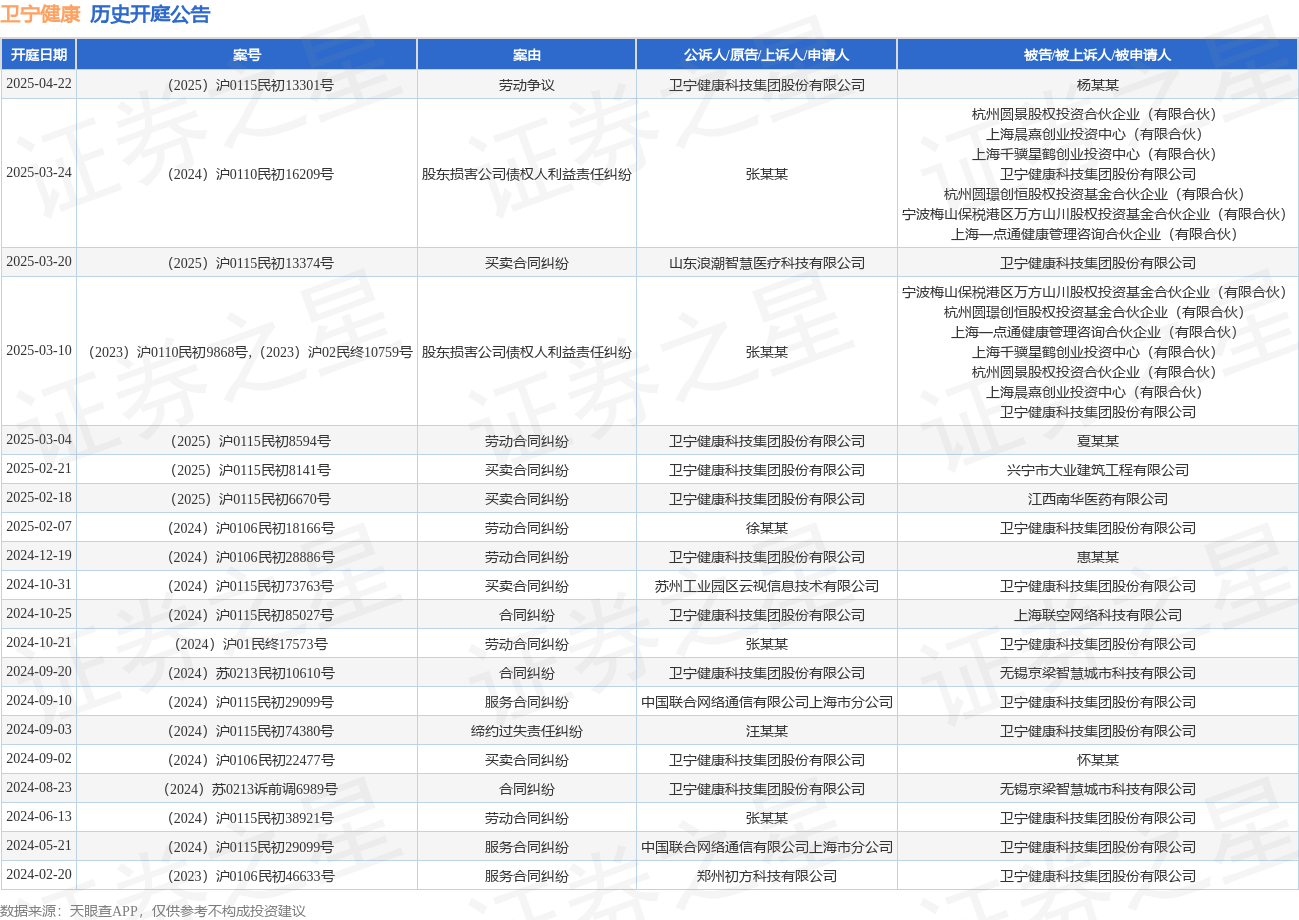
Task: Click date 2025-03-24
Action: pyautogui.click(x=39, y=172)
